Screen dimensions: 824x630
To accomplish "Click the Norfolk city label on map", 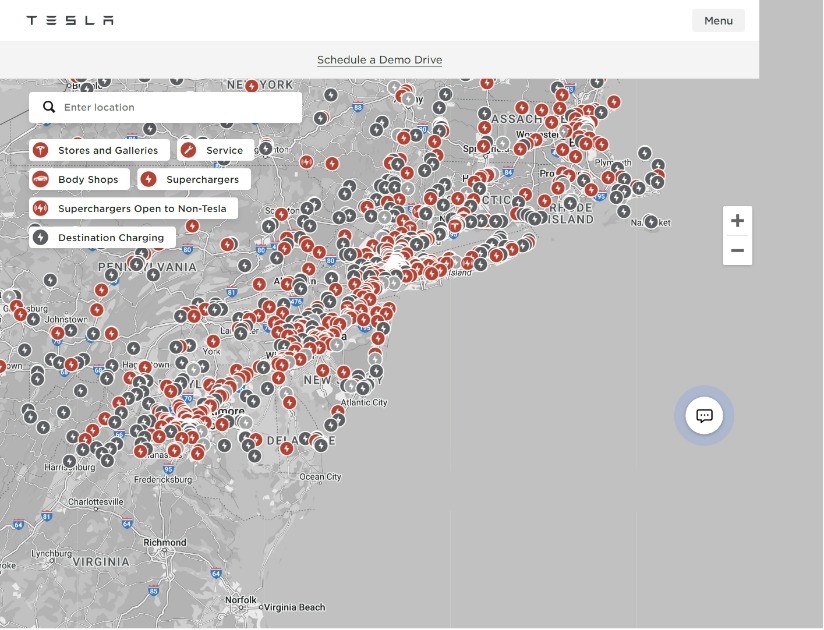I will (241, 600).
